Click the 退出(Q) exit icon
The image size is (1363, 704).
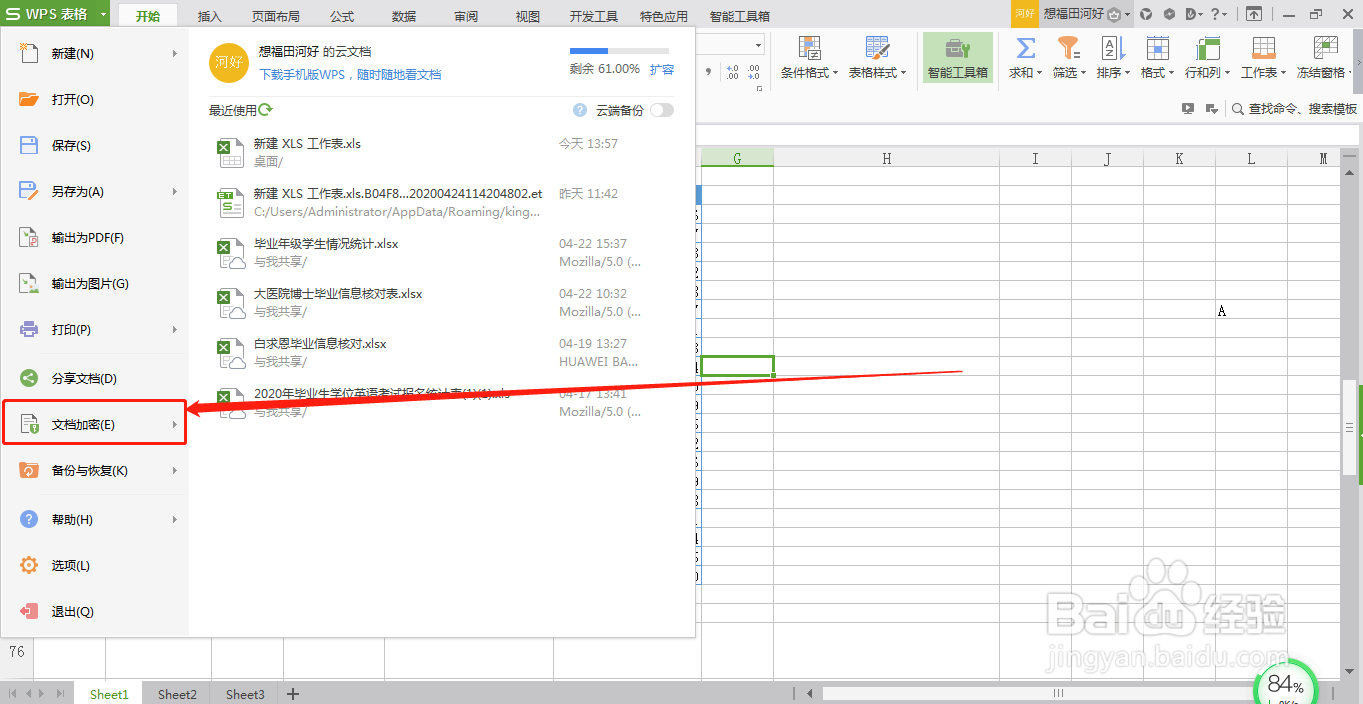coord(29,611)
